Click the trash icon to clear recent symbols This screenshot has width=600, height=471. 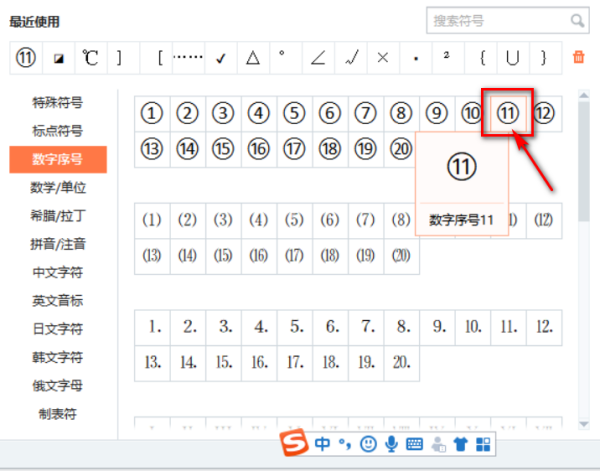point(578,57)
